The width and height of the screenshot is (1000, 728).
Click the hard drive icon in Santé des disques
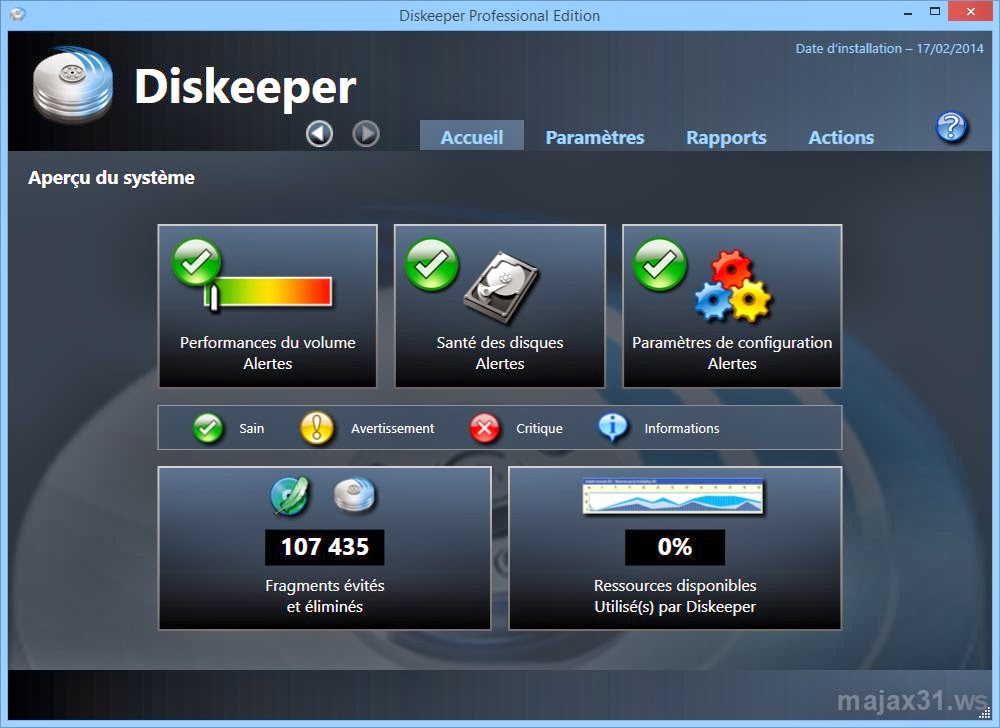[501, 287]
